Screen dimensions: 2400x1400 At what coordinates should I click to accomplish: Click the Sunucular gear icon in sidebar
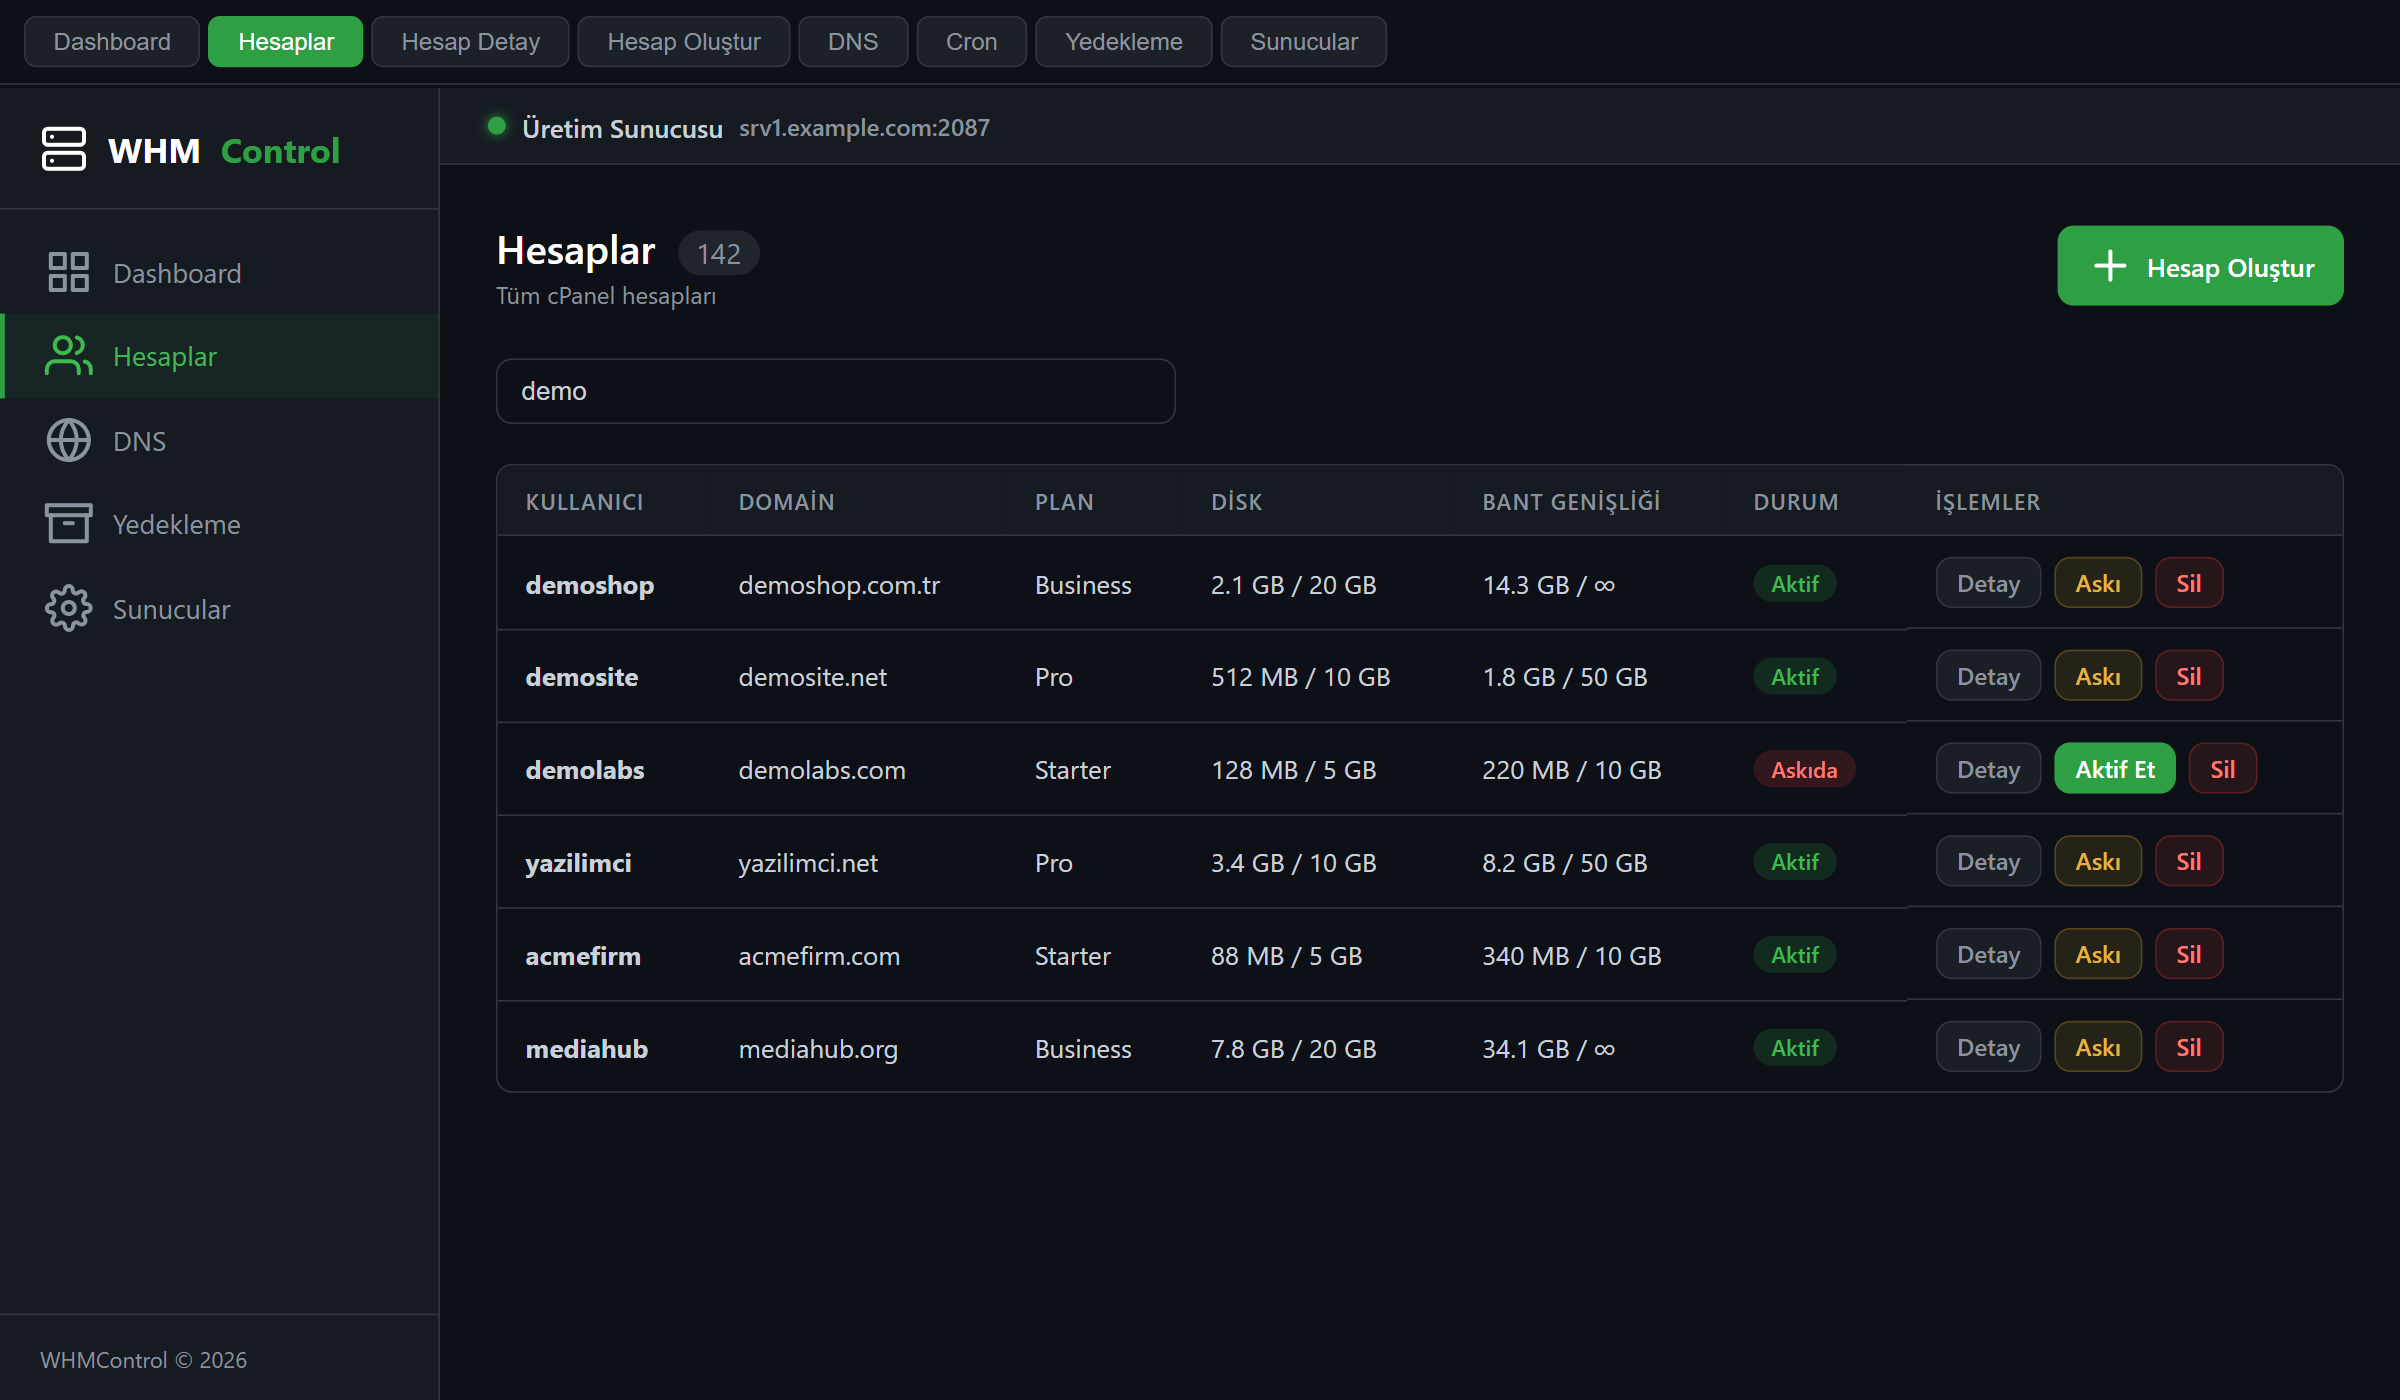tap(68, 608)
